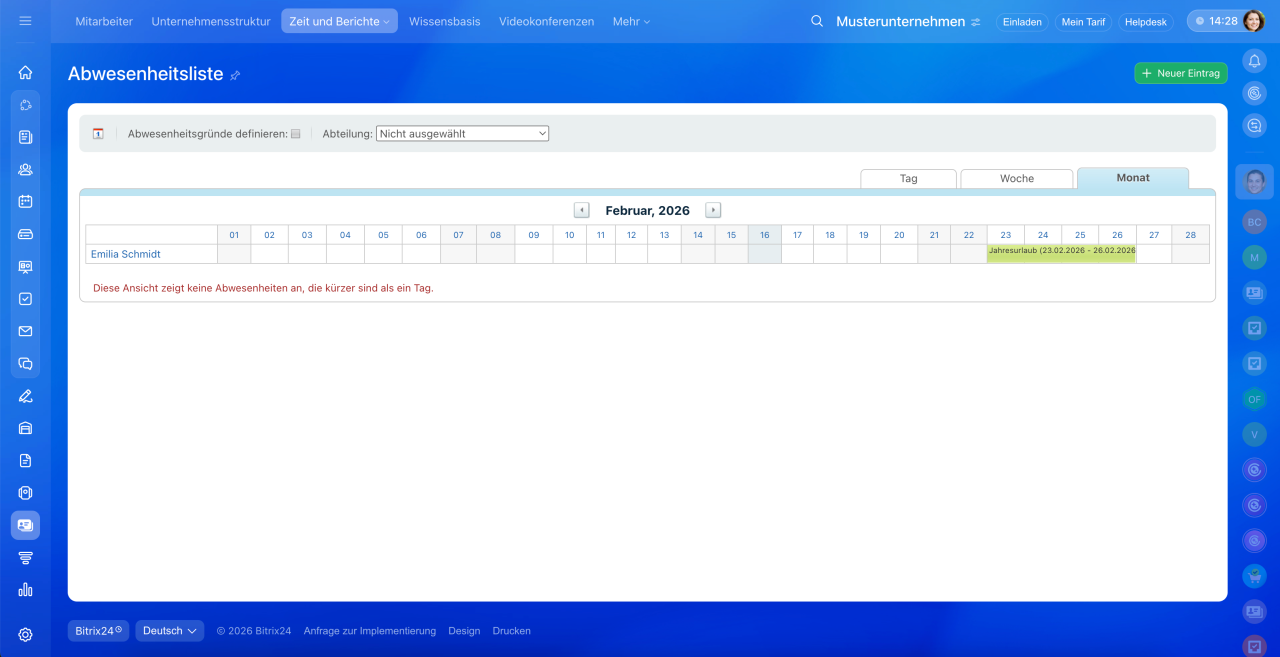Click the Neuer Eintrag button
Viewport: 1280px width, 657px height.
click(x=1180, y=73)
